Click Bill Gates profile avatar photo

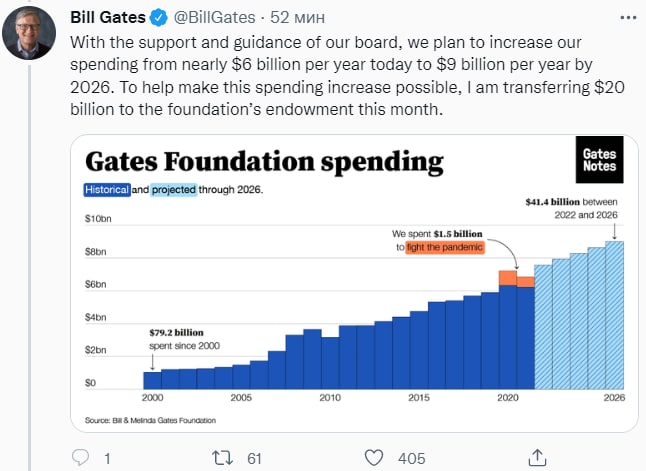[29, 33]
